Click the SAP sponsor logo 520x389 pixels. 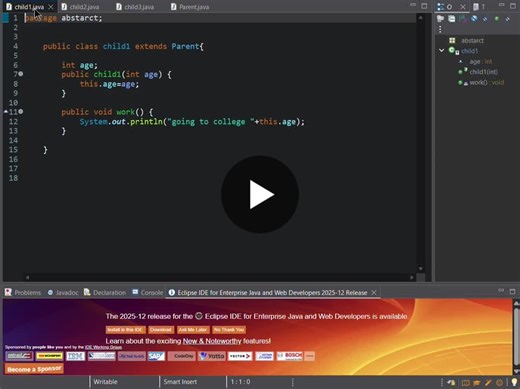point(156,356)
